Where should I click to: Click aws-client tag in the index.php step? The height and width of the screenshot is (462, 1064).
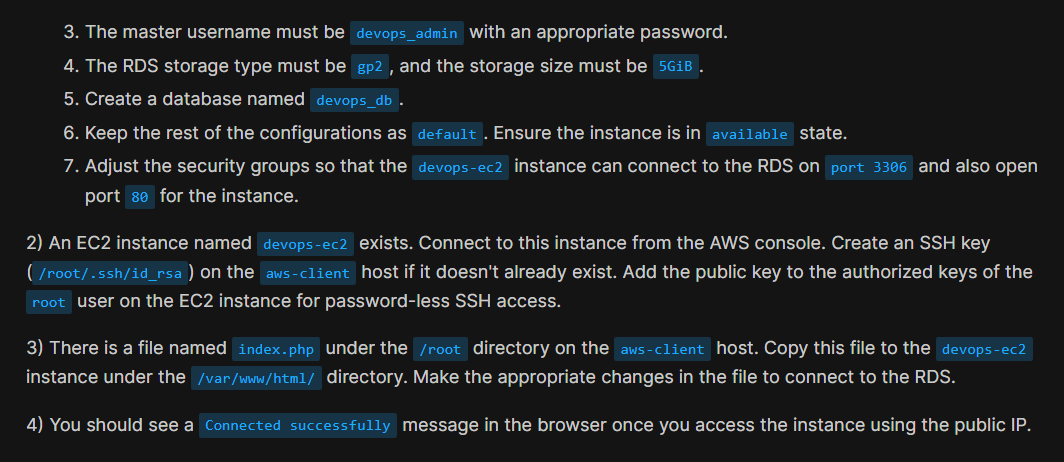click(662, 350)
